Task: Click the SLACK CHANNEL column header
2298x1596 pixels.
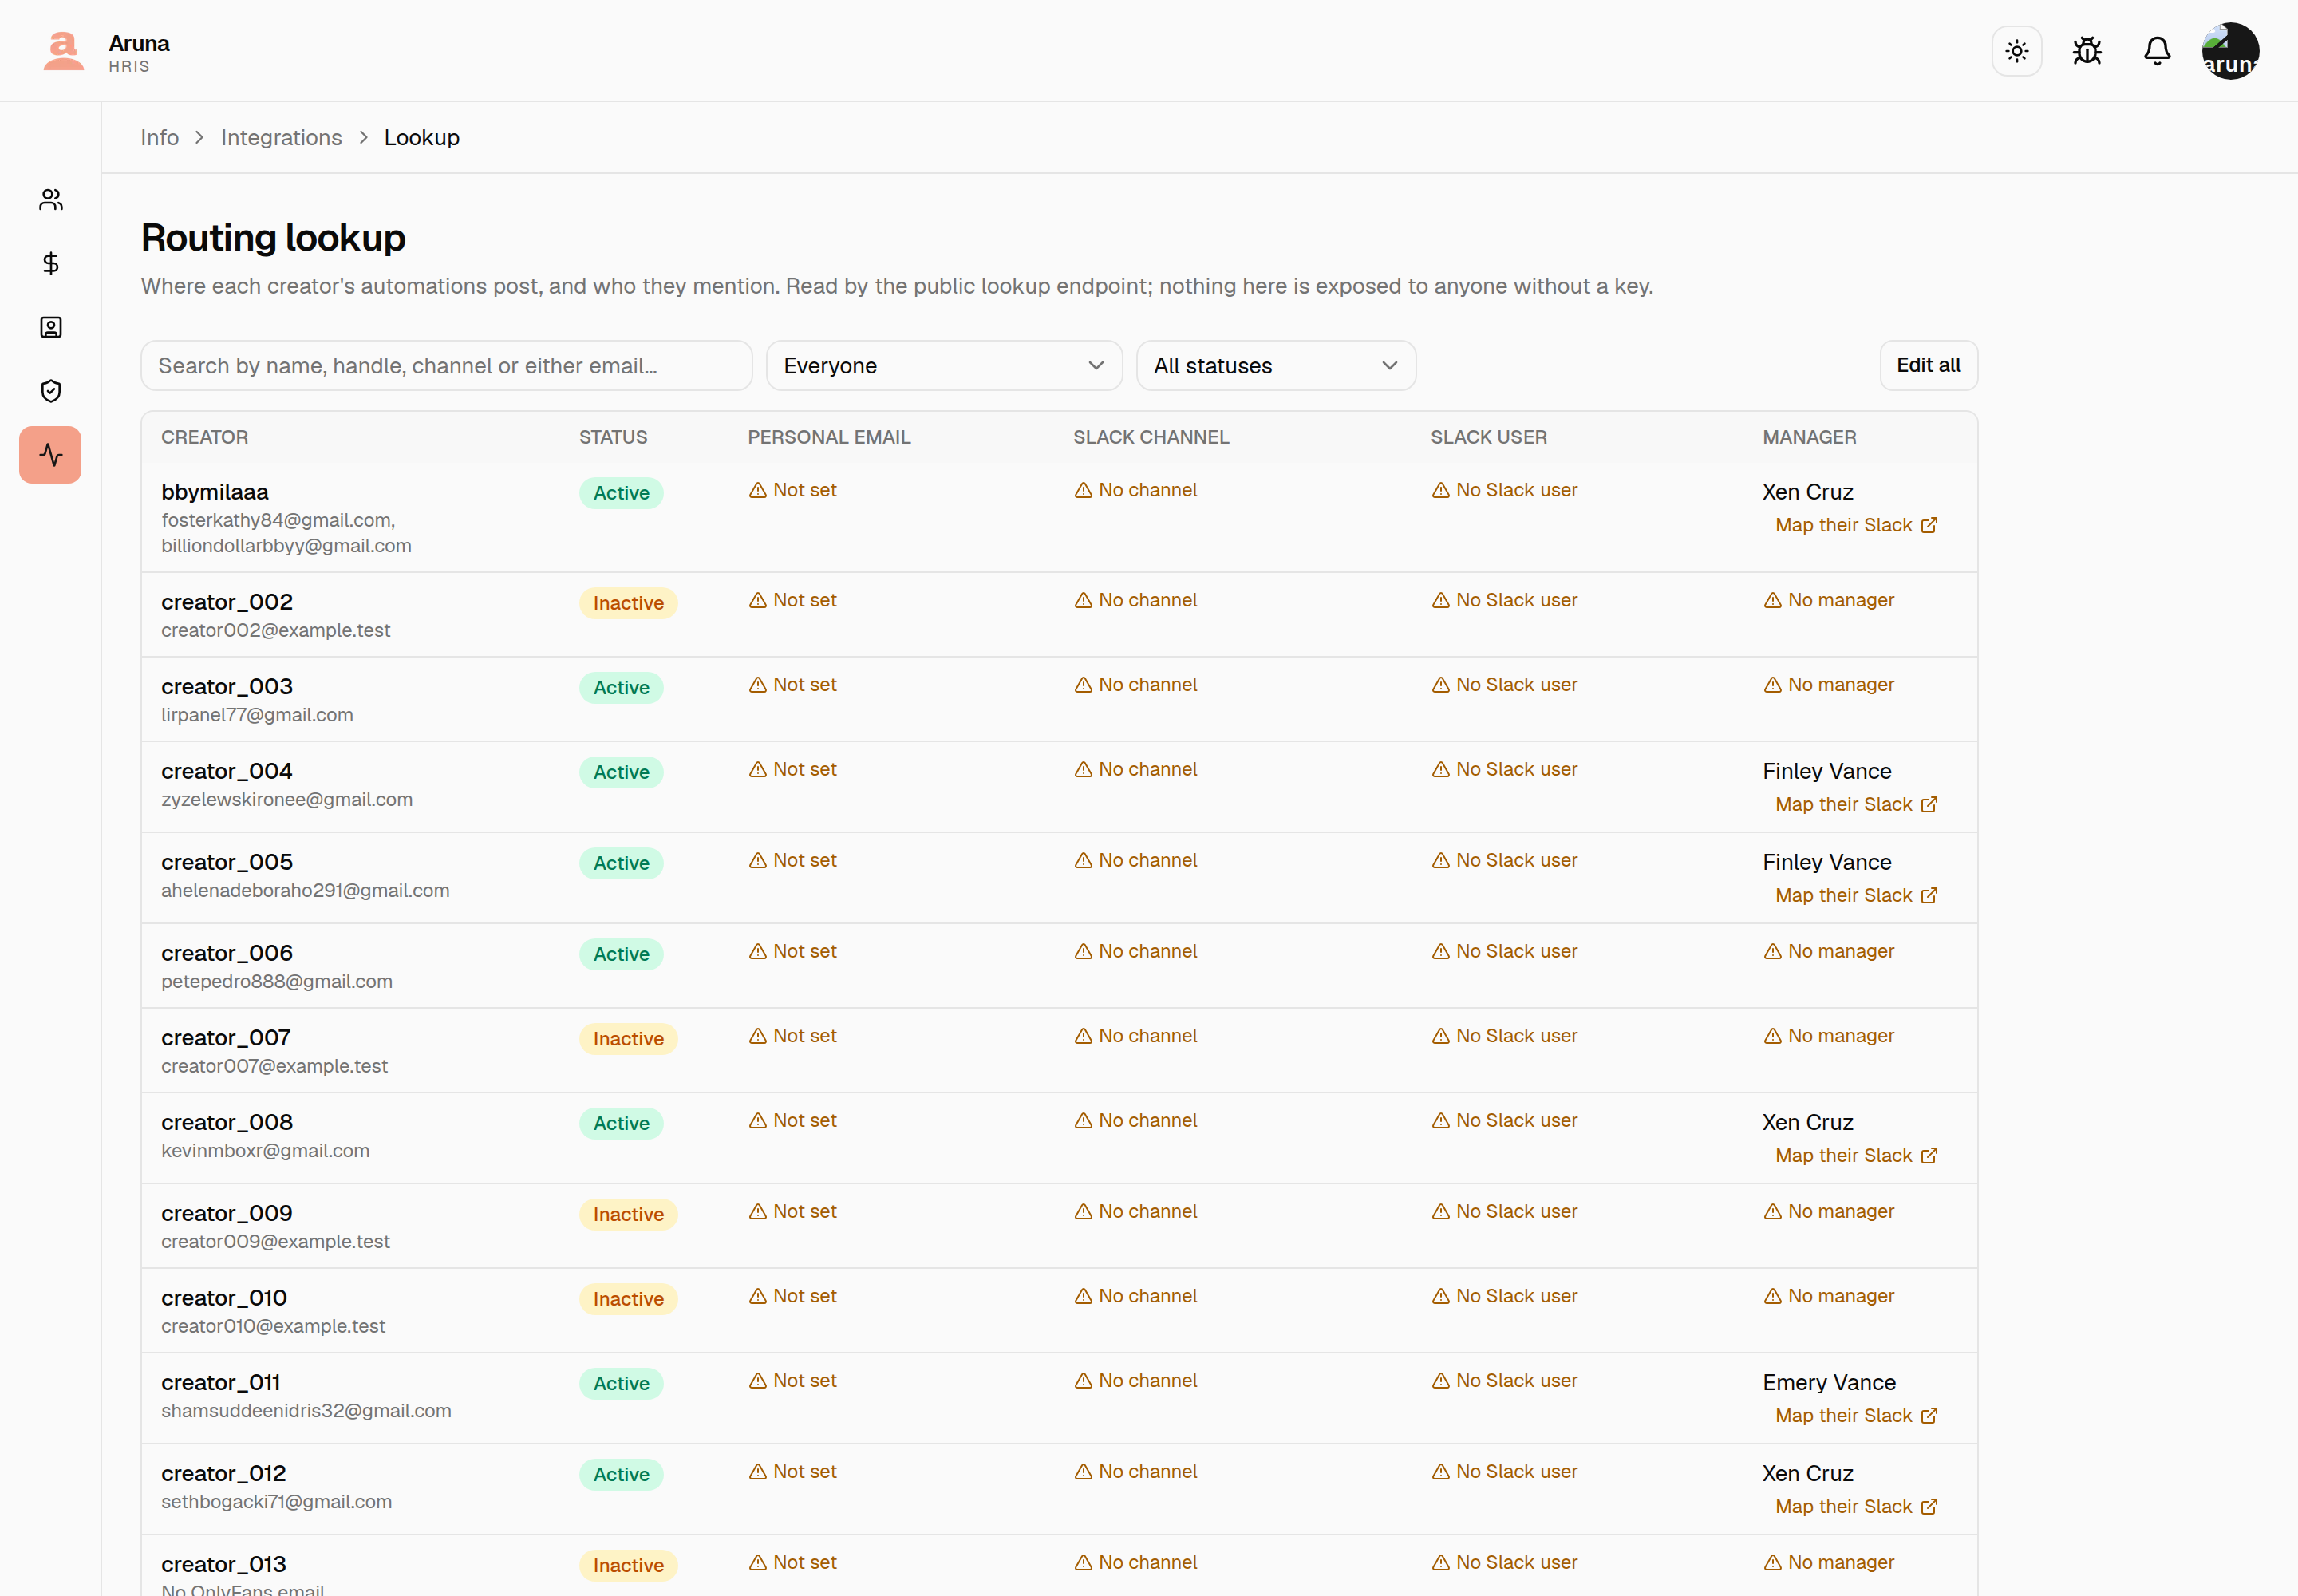Action: tap(1150, 438)
